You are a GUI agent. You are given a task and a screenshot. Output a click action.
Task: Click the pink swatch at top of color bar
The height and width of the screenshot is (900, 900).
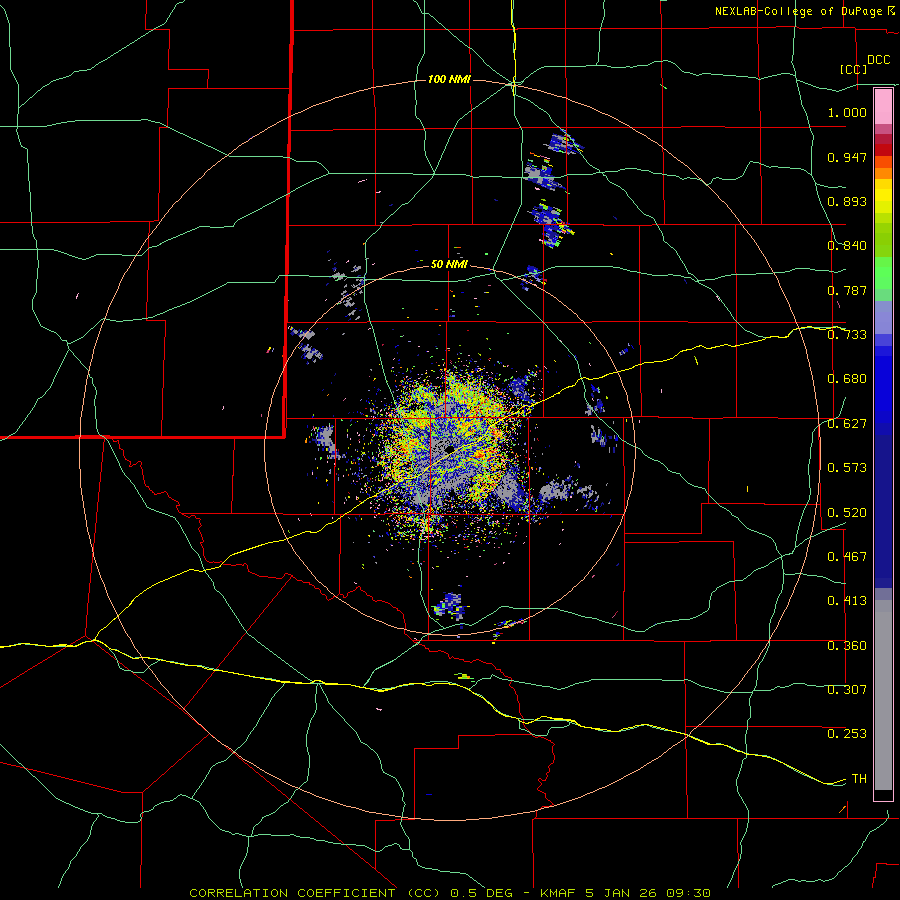coord(883,107)
